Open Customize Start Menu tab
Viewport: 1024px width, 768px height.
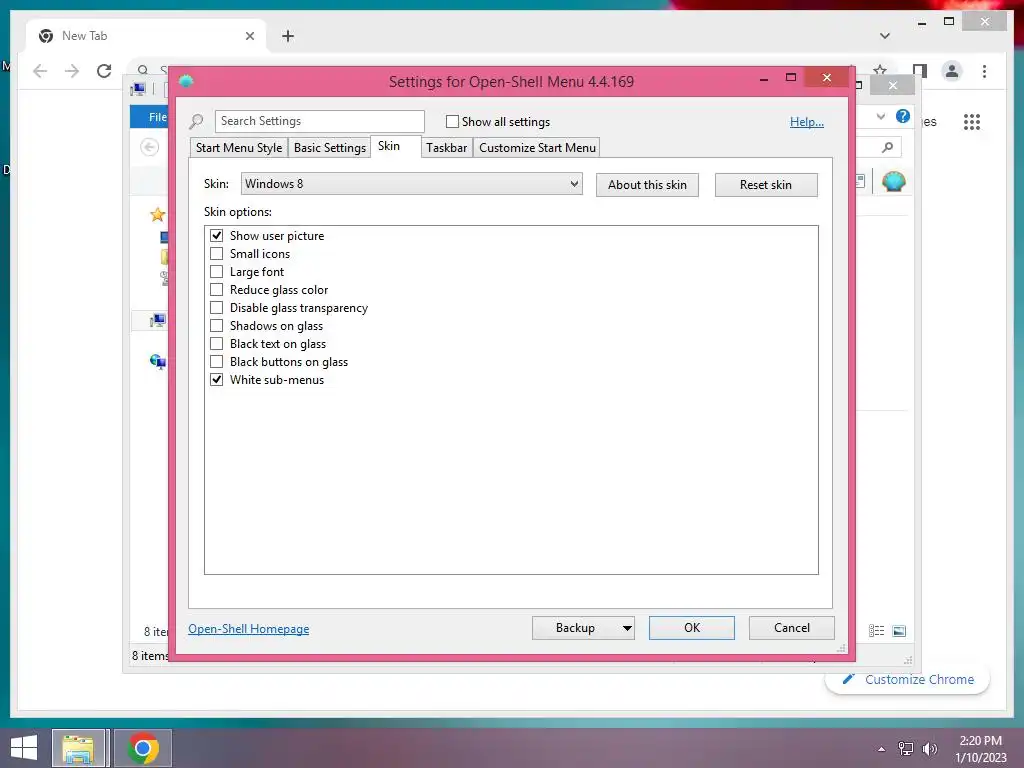[537, 148]
